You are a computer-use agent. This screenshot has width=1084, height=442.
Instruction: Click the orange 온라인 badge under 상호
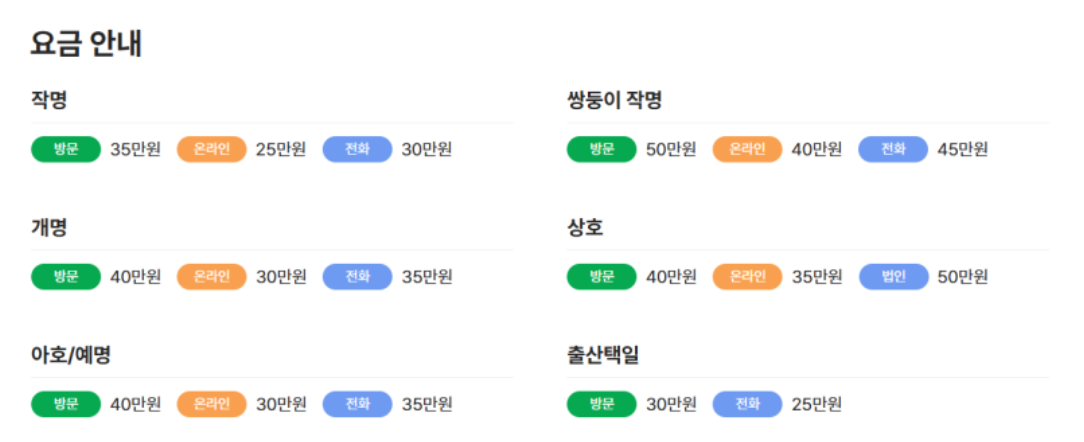(x=747, y=277)
